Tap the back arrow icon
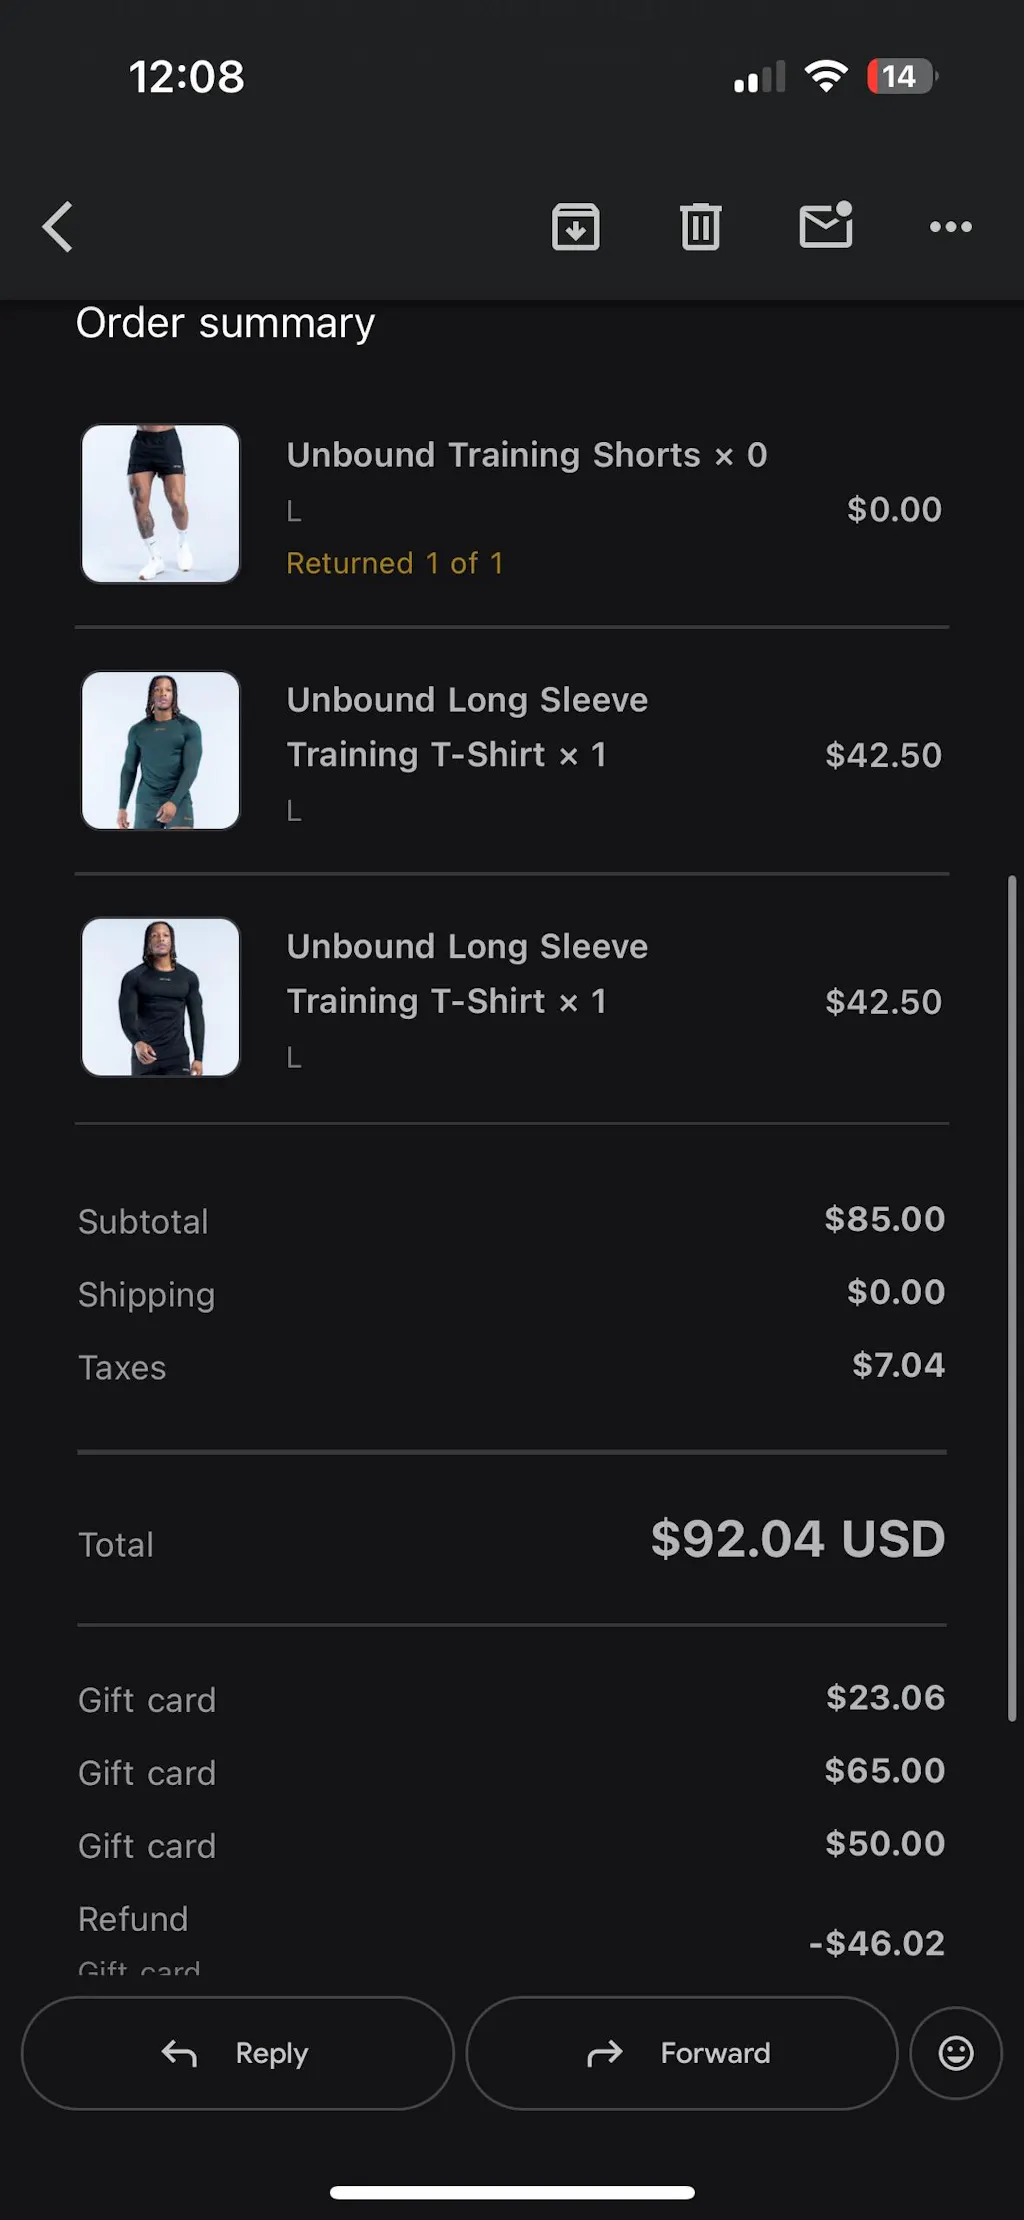This screenshot has width=1024, height=2220. coord(58,227)
